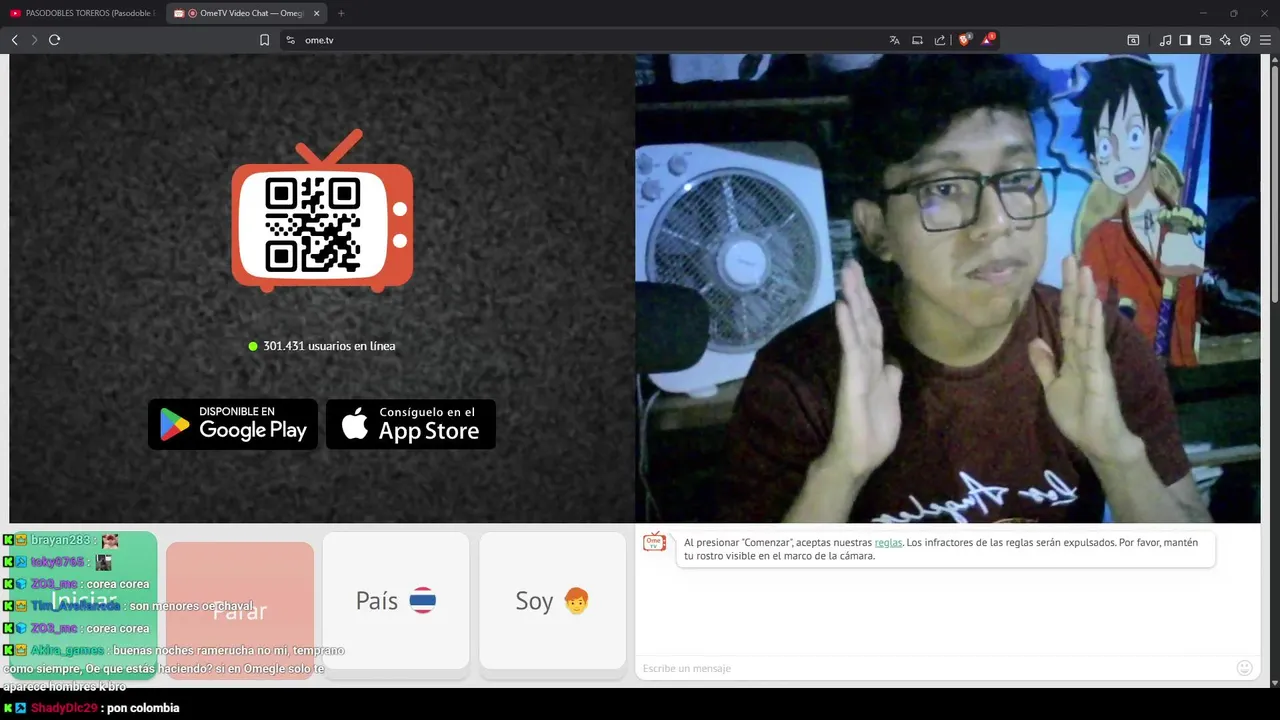Viewport: 1280px width, 720px height.
Task: Open site settings icon beside ome.tv address
Action: 290,40
